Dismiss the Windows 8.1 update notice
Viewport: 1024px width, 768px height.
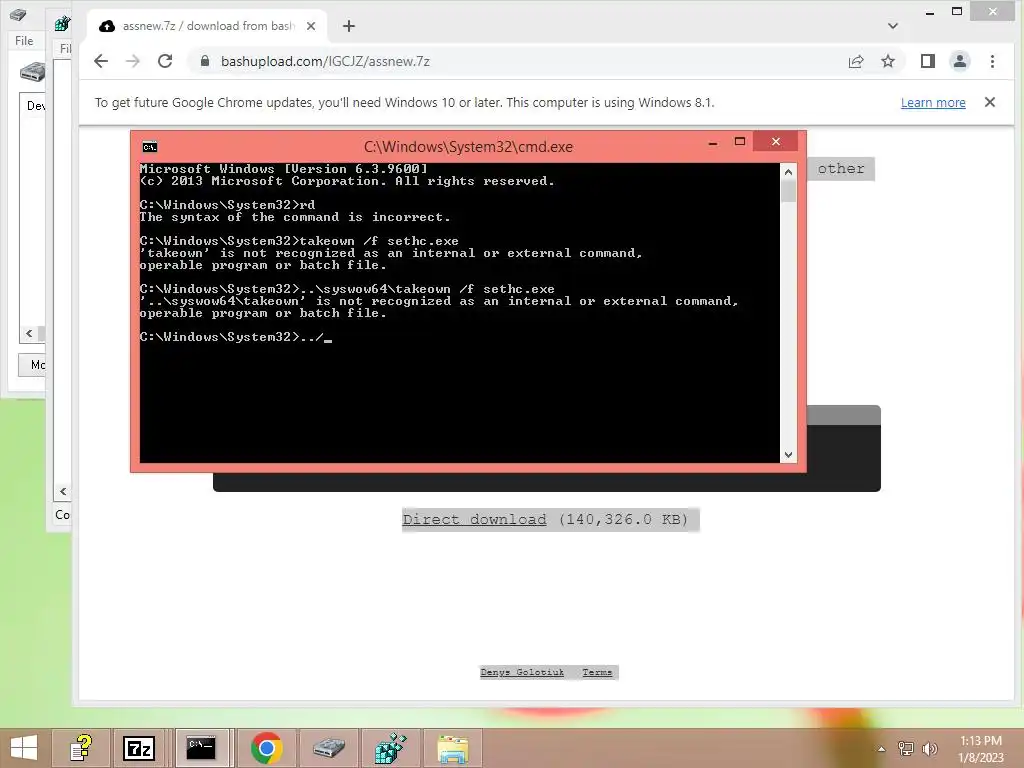[x=989, y=102]
